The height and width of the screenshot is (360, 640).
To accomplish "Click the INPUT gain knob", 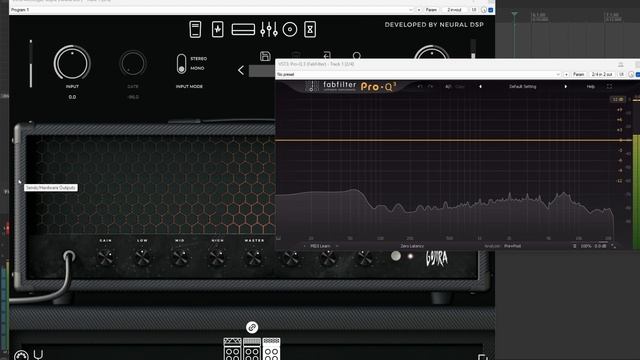I will pos(72,63).
